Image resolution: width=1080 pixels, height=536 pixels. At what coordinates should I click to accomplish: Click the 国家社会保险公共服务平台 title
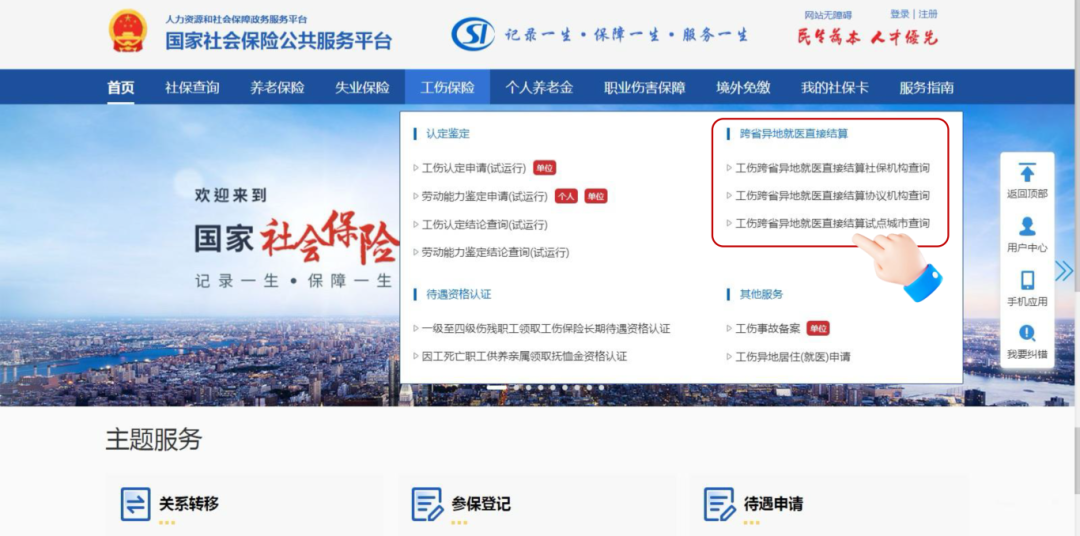coord(278,41)
